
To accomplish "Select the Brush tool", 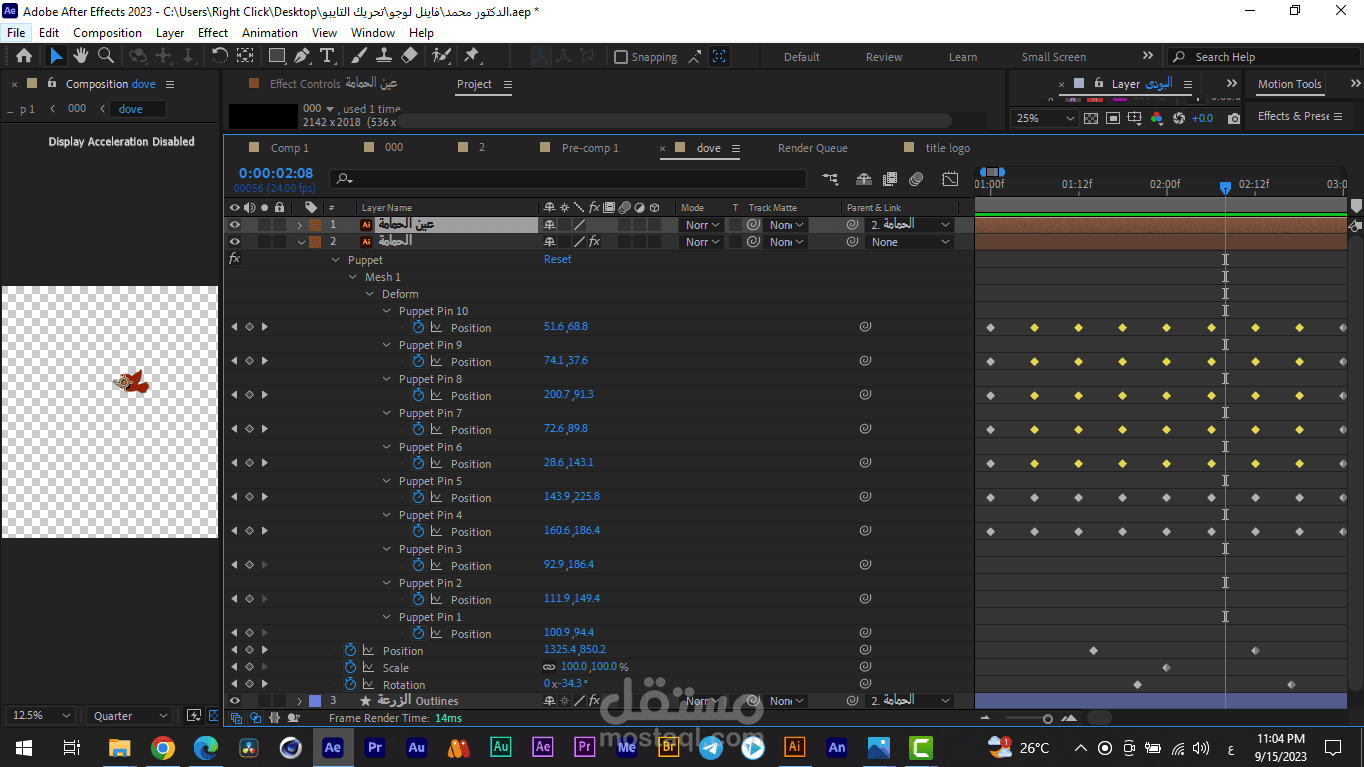I will point(359,56).
